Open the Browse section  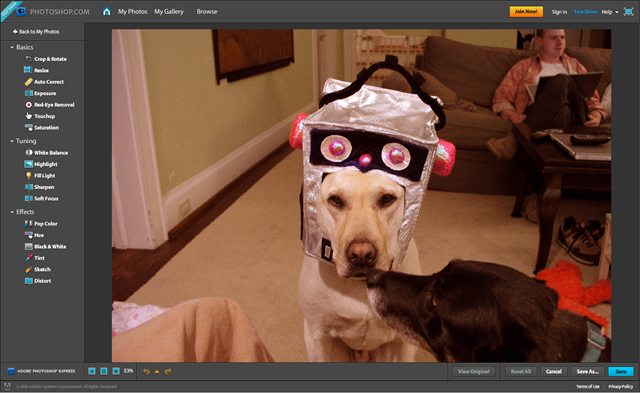click(207, 11)
